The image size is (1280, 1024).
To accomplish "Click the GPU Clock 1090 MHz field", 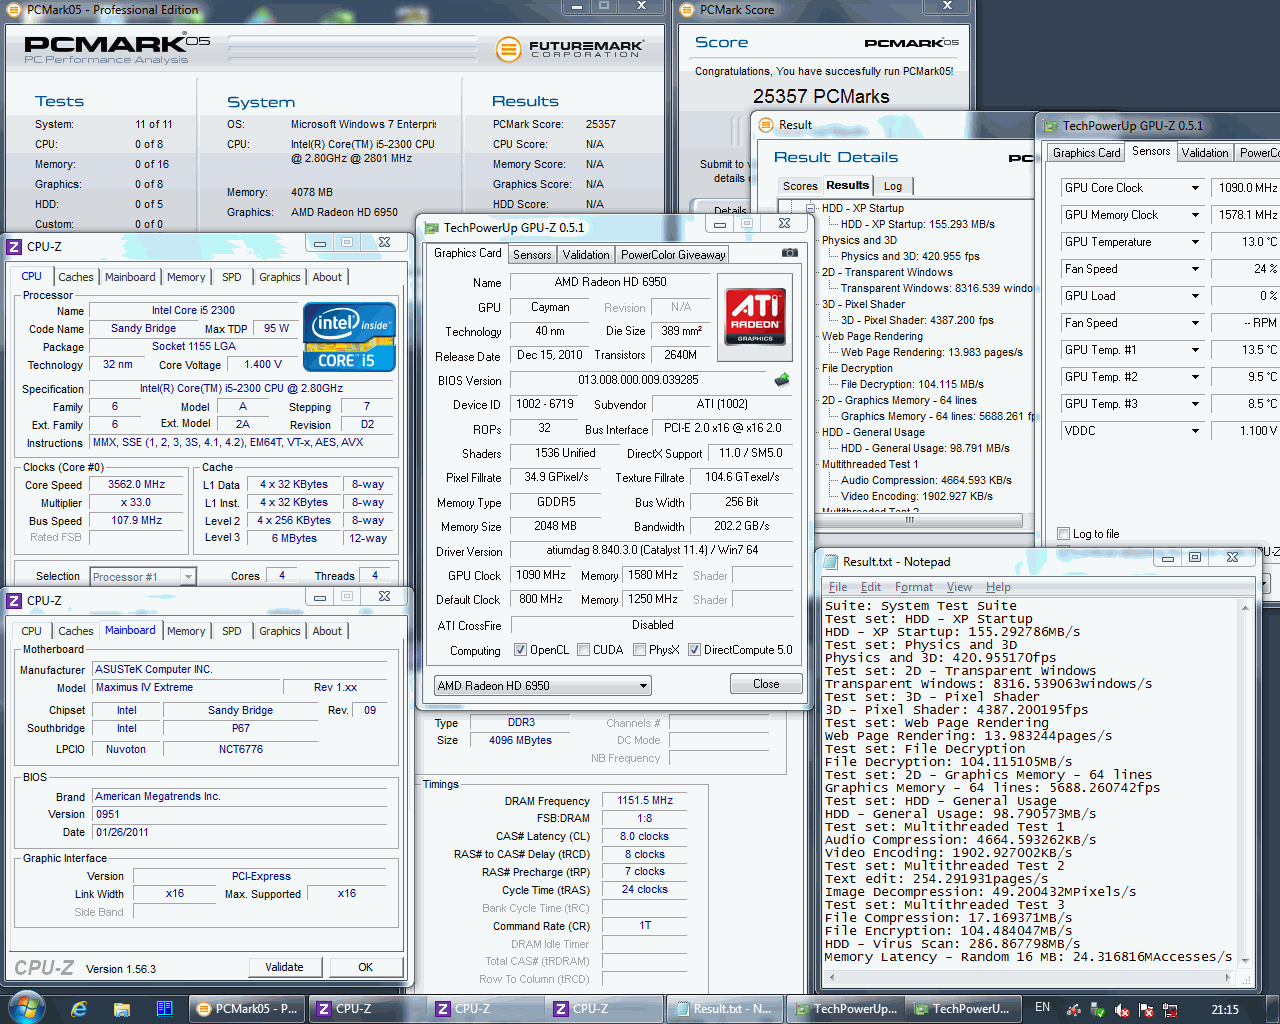I will click(541, 575).
